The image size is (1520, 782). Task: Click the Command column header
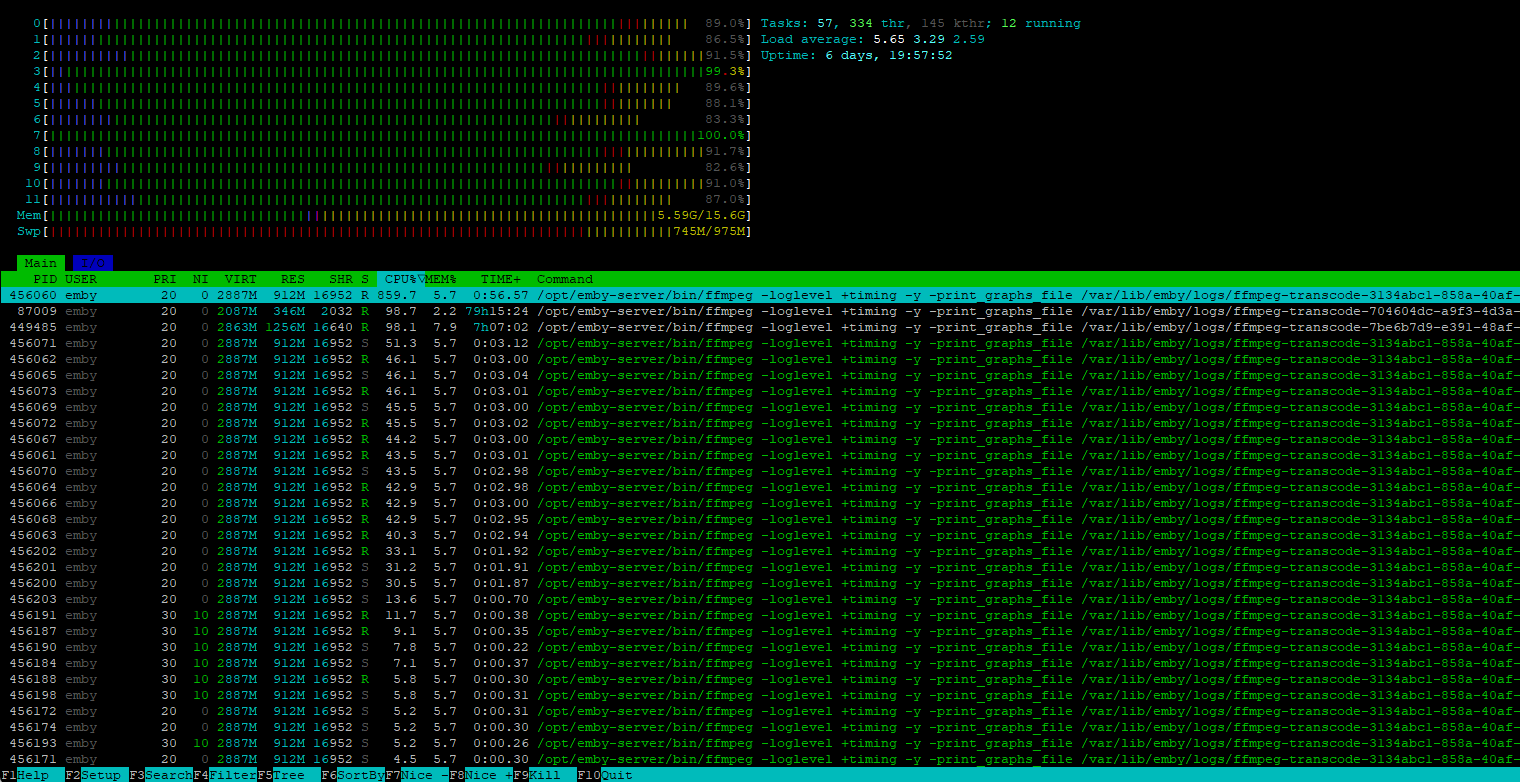(x=565, y=279)
